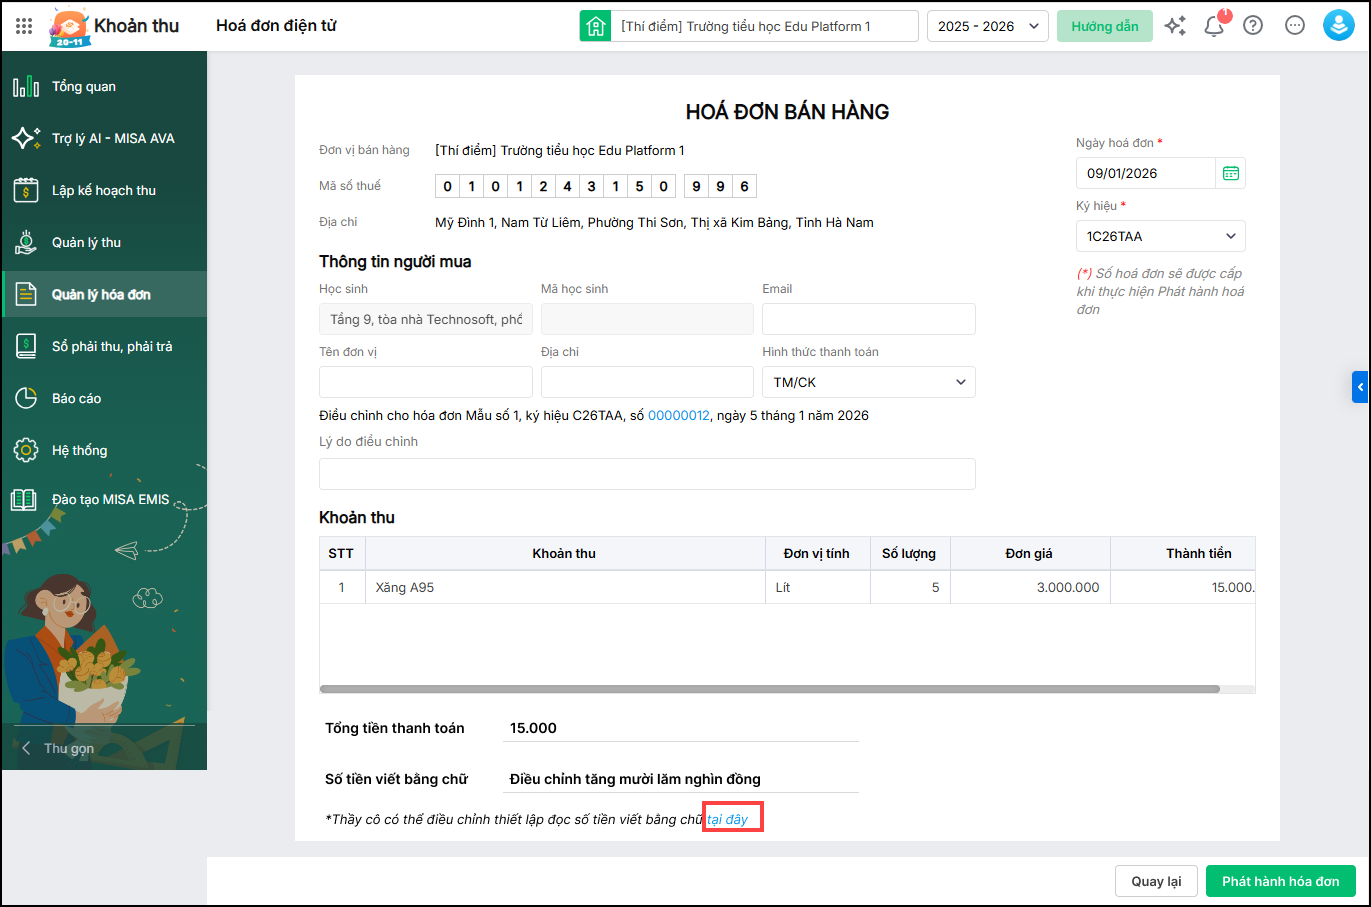Collapse the sidebar with Thu gọn

click(59, 748)
